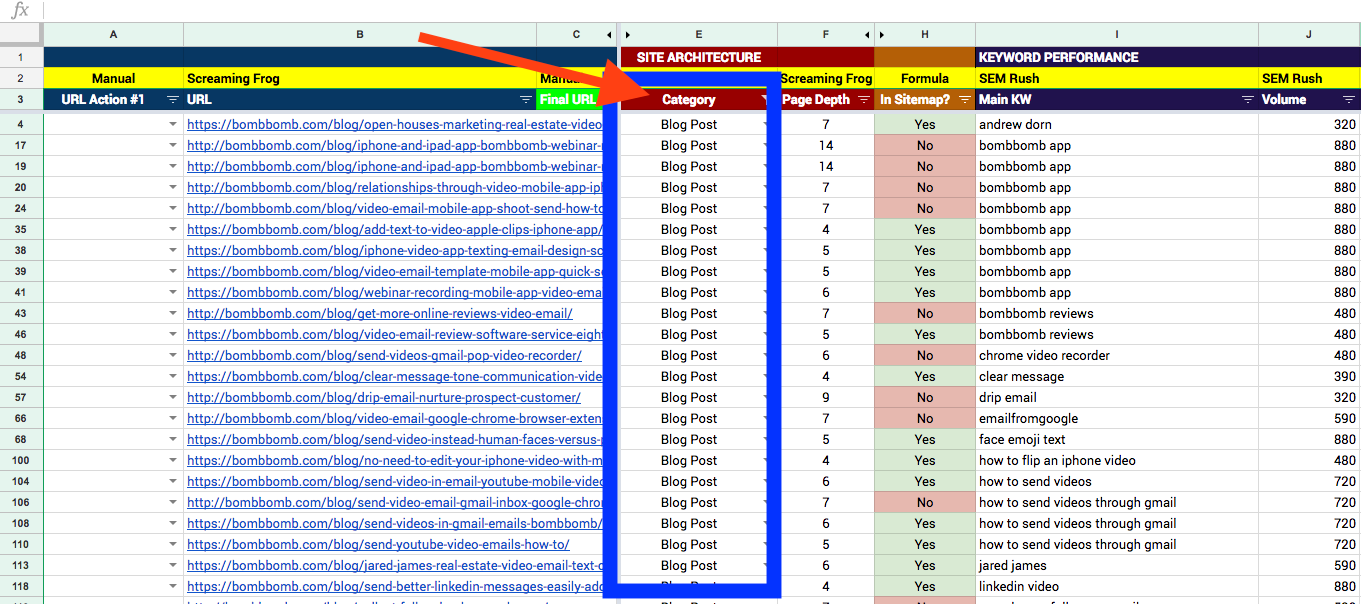
Task: Open the drip-email-nurture-prospect-customer link
Action: [x=384, y=398]
